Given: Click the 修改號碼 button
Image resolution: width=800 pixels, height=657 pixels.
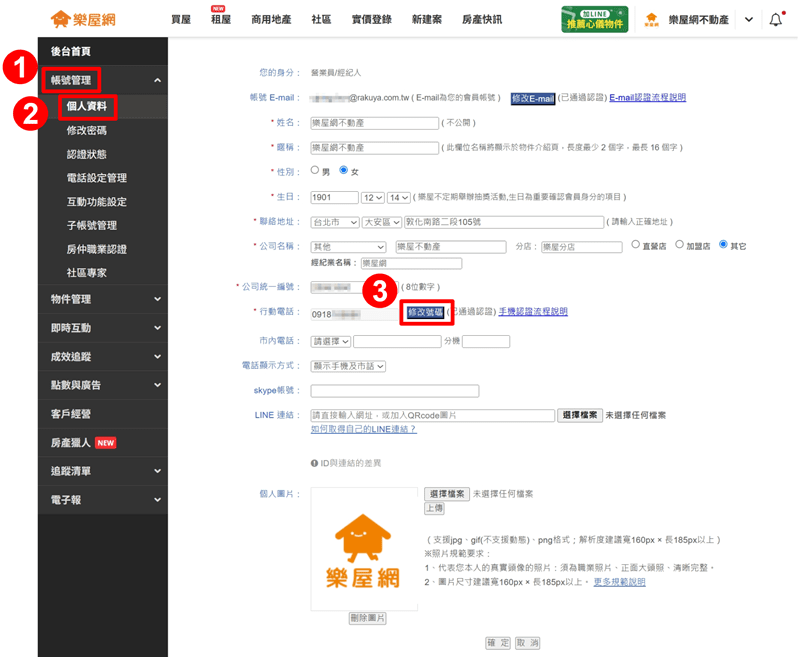Looking at the screenshot, I should [425, 312].
